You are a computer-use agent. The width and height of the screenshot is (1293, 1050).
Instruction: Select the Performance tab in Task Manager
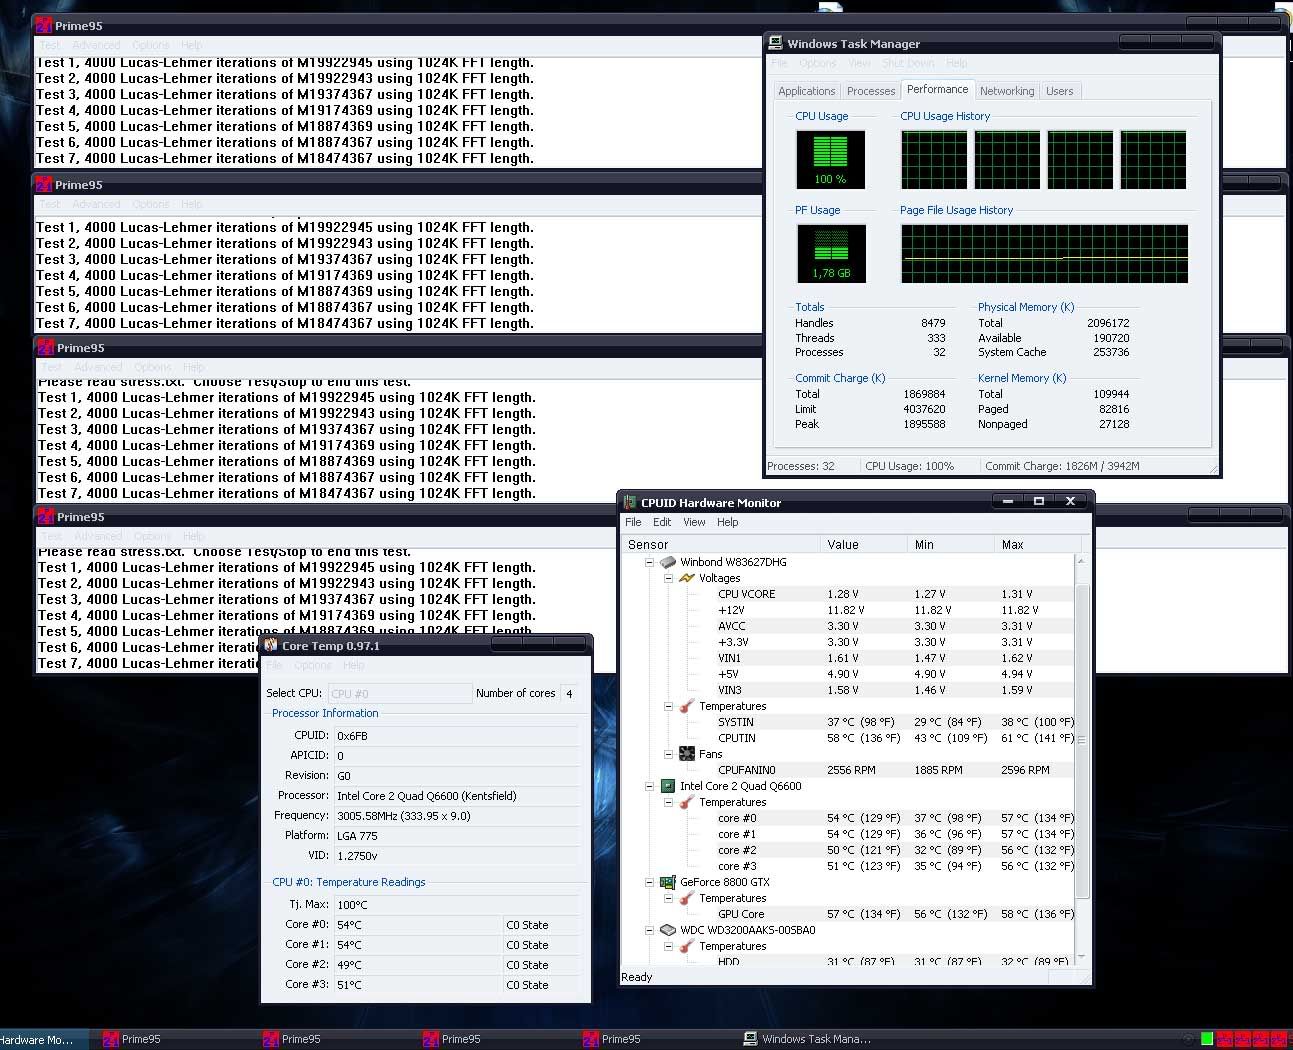click(x=937, y=89)
